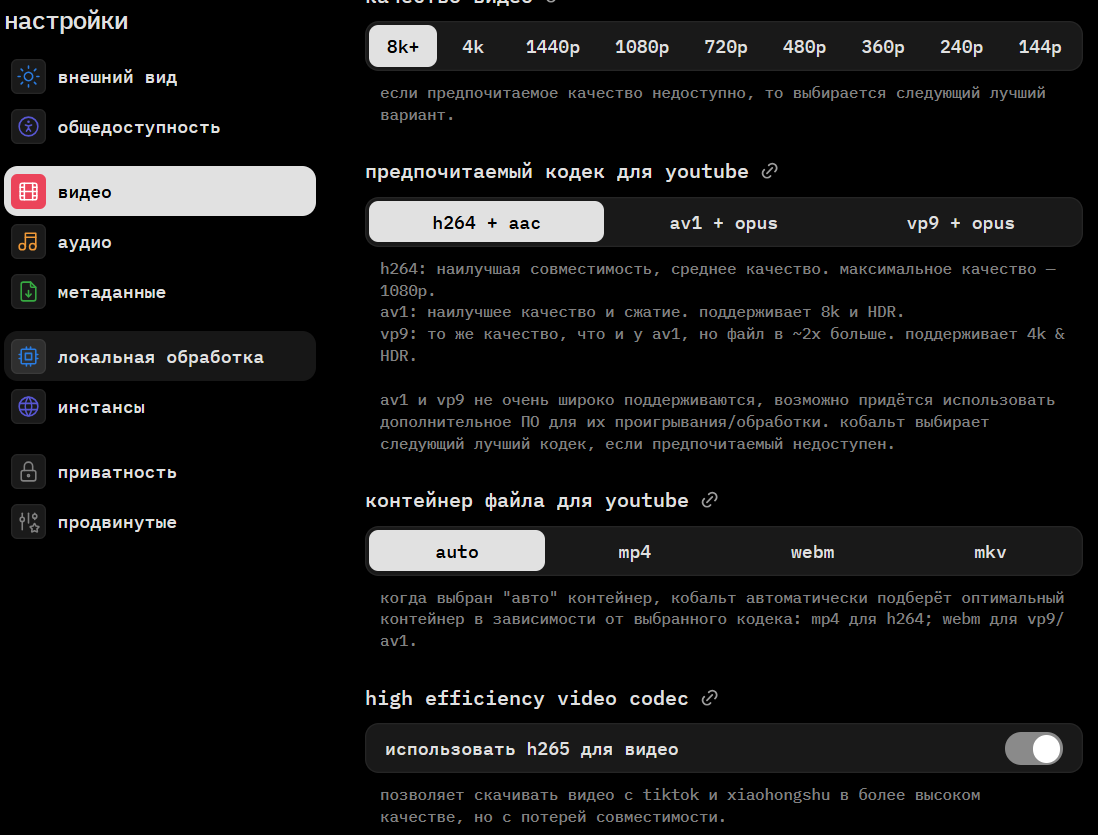Go to the аудио settings page
The width and height of the screenshot is (1098, 835).
[160, 242]
